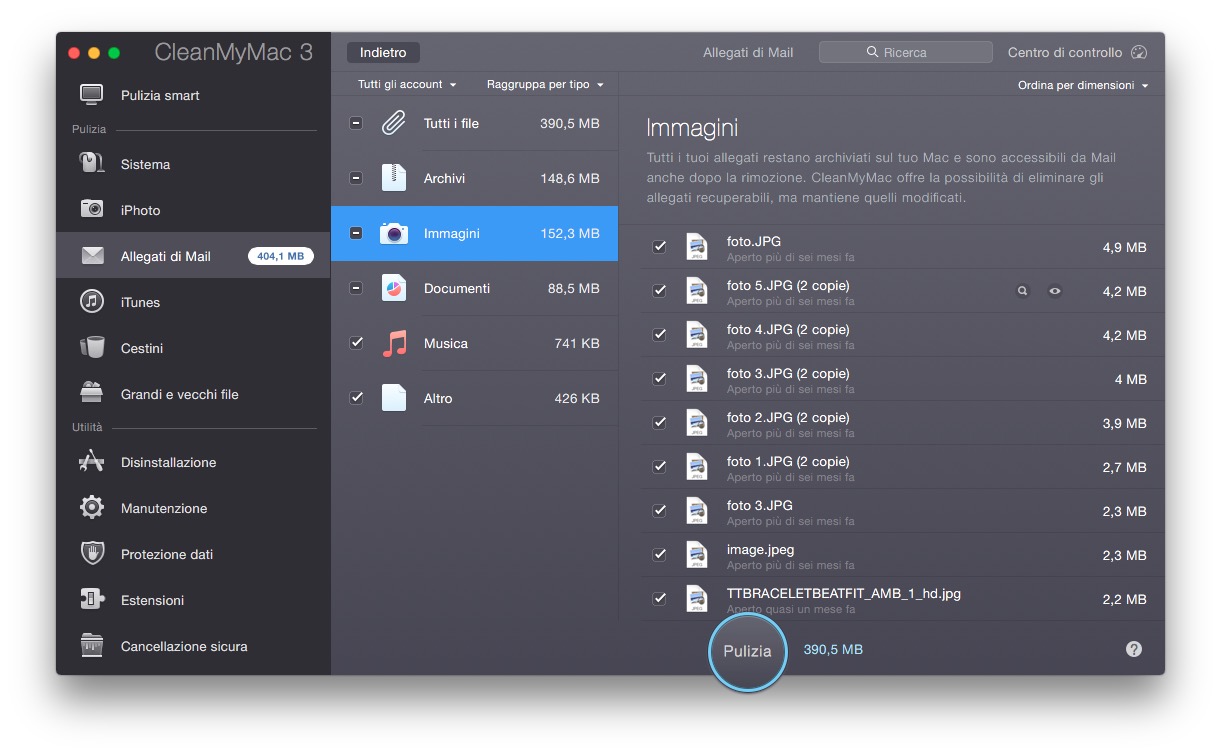Click the magnifier icon on foto 5.JPG row

[x=1022, y=291]
